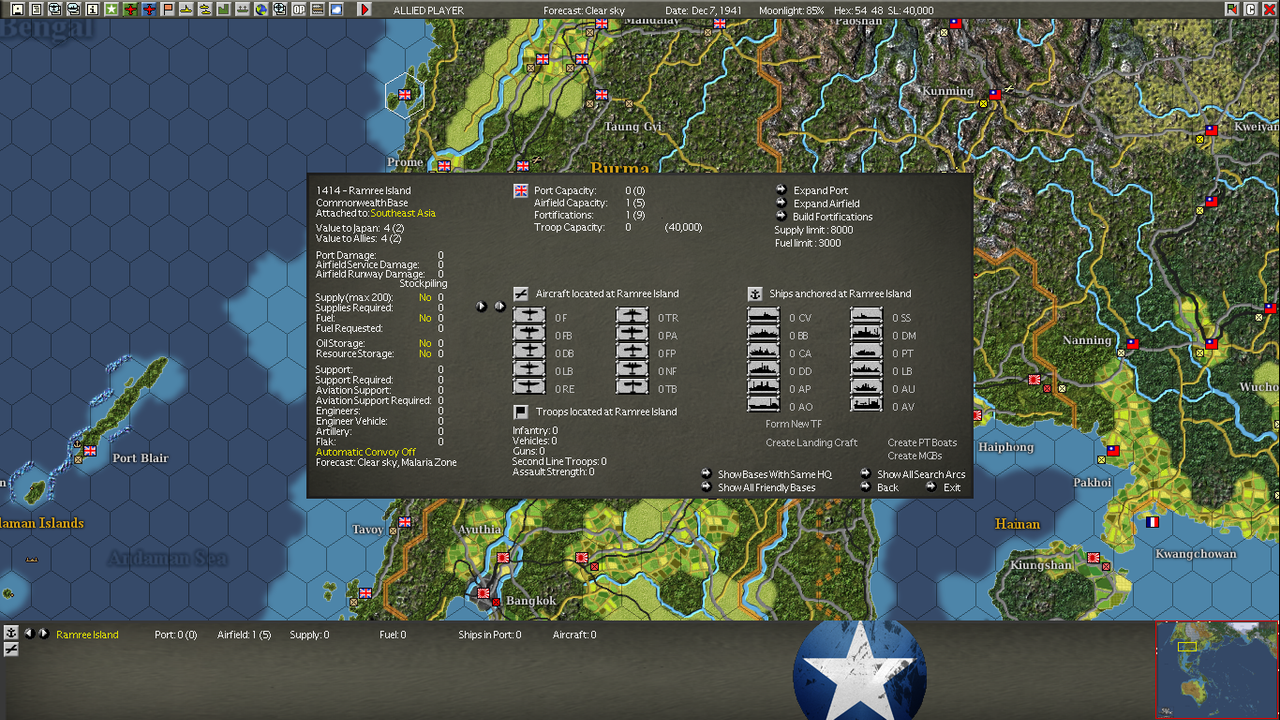
Task: Toggle Expand Airfield arrow button
Action: [x=782, y=203]
